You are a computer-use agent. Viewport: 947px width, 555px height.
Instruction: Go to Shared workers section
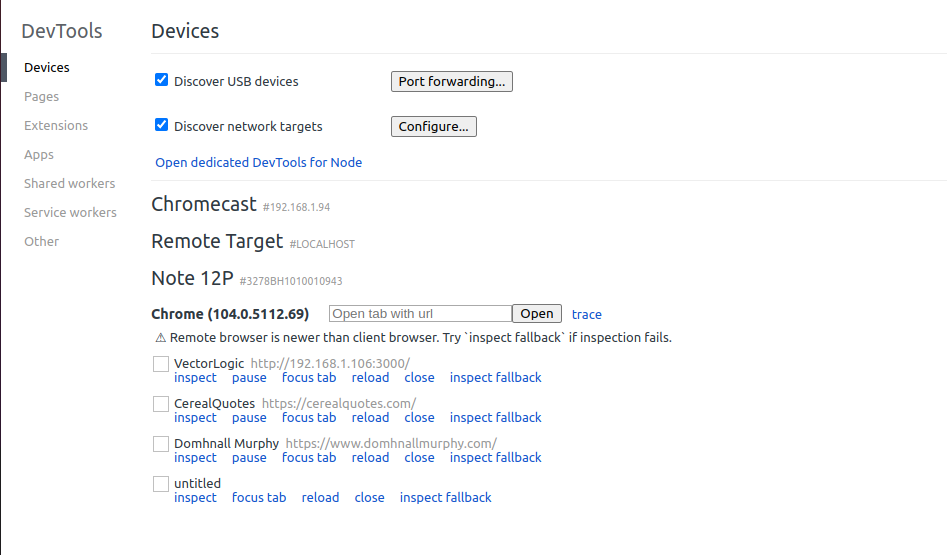click(x=69, y=184)
